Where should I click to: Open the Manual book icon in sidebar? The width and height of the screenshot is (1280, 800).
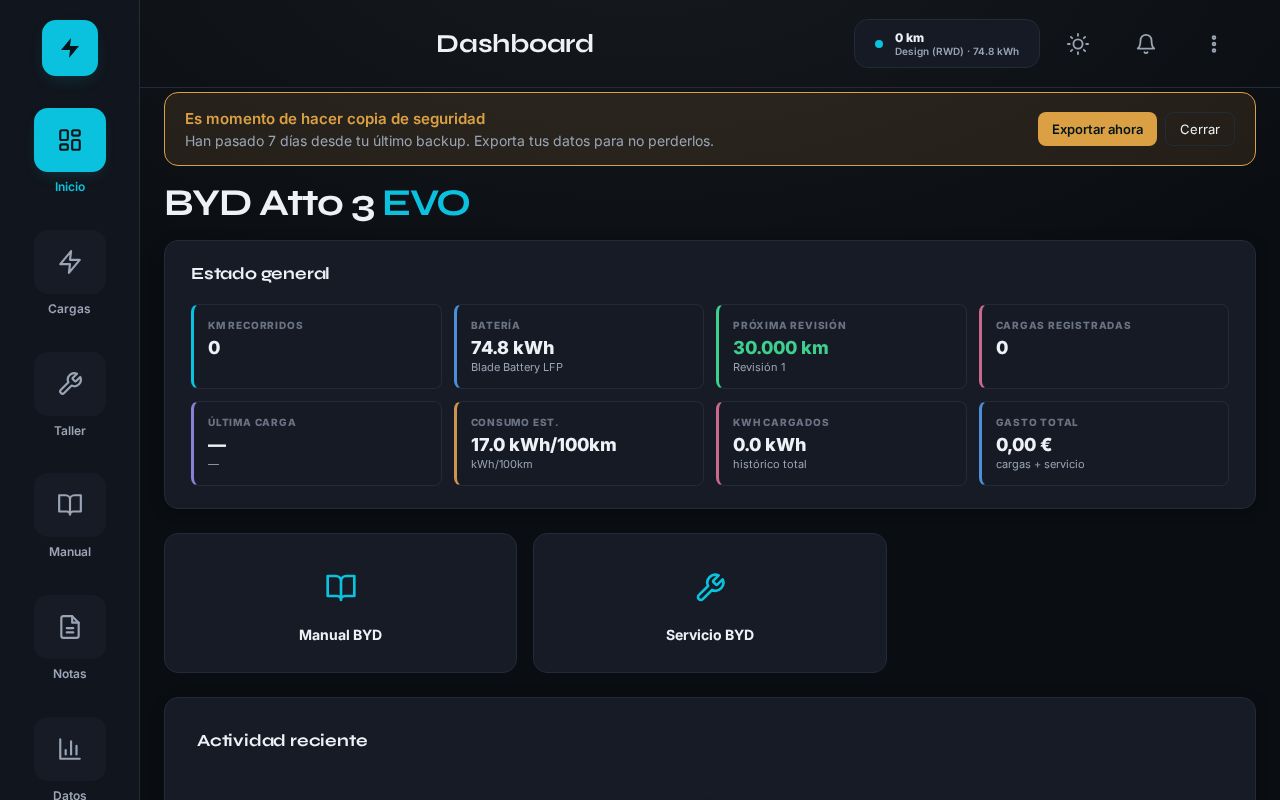(x=70, y=505)
